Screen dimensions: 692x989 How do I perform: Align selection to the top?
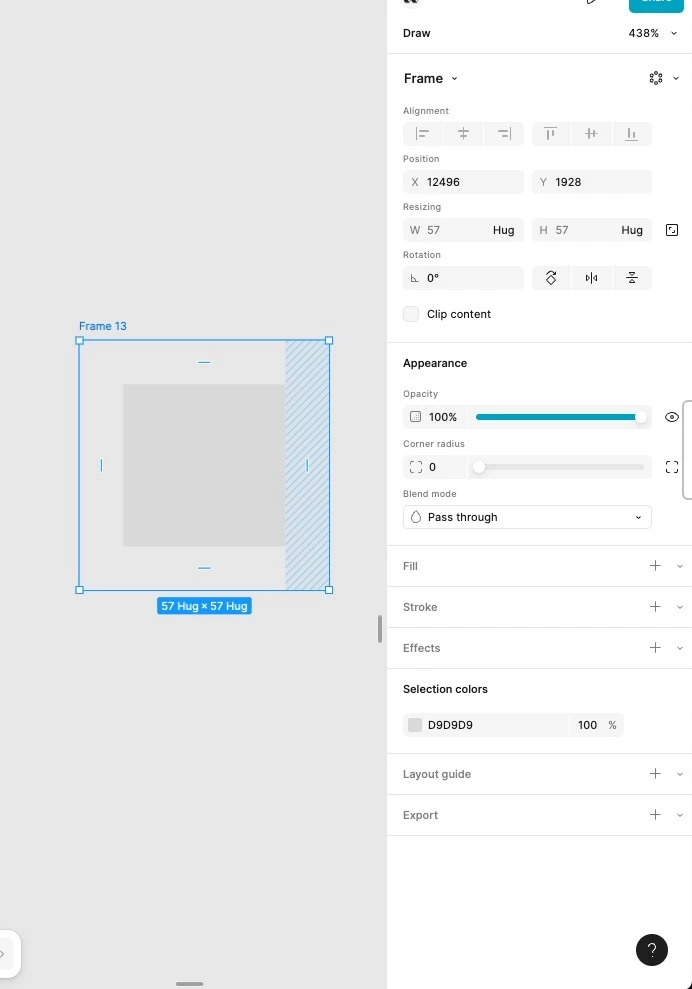pos(551,134)
